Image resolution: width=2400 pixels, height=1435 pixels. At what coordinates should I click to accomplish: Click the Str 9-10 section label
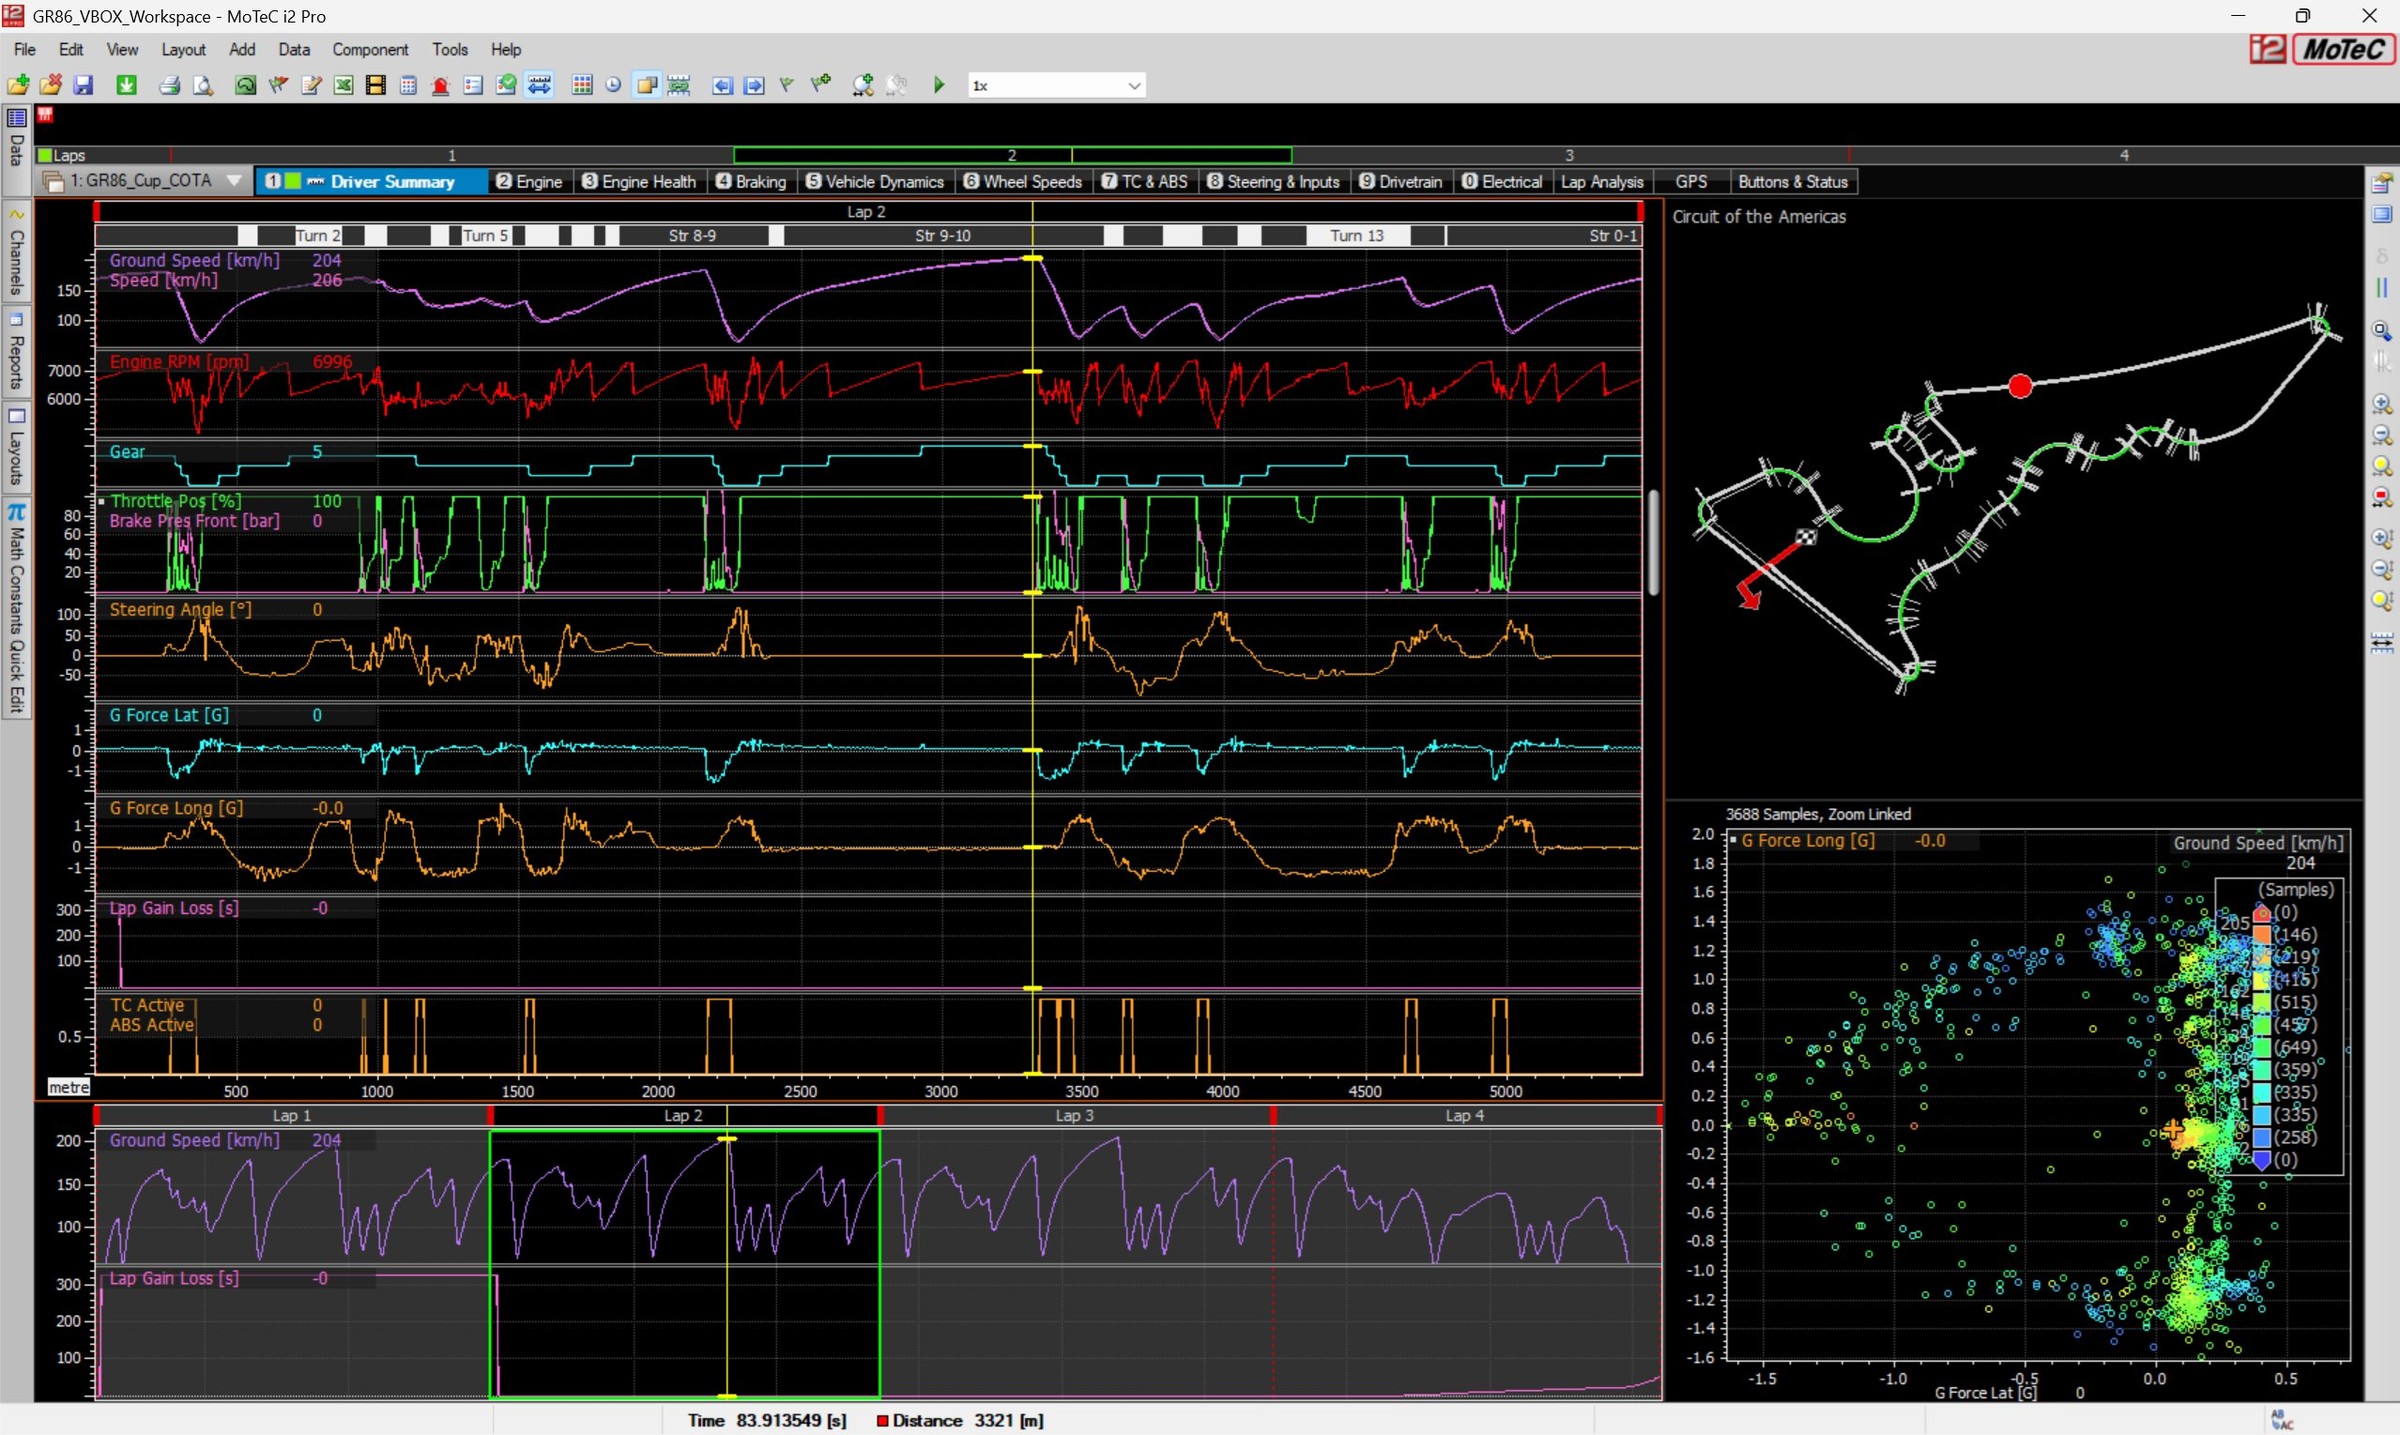tap(943, 236)
